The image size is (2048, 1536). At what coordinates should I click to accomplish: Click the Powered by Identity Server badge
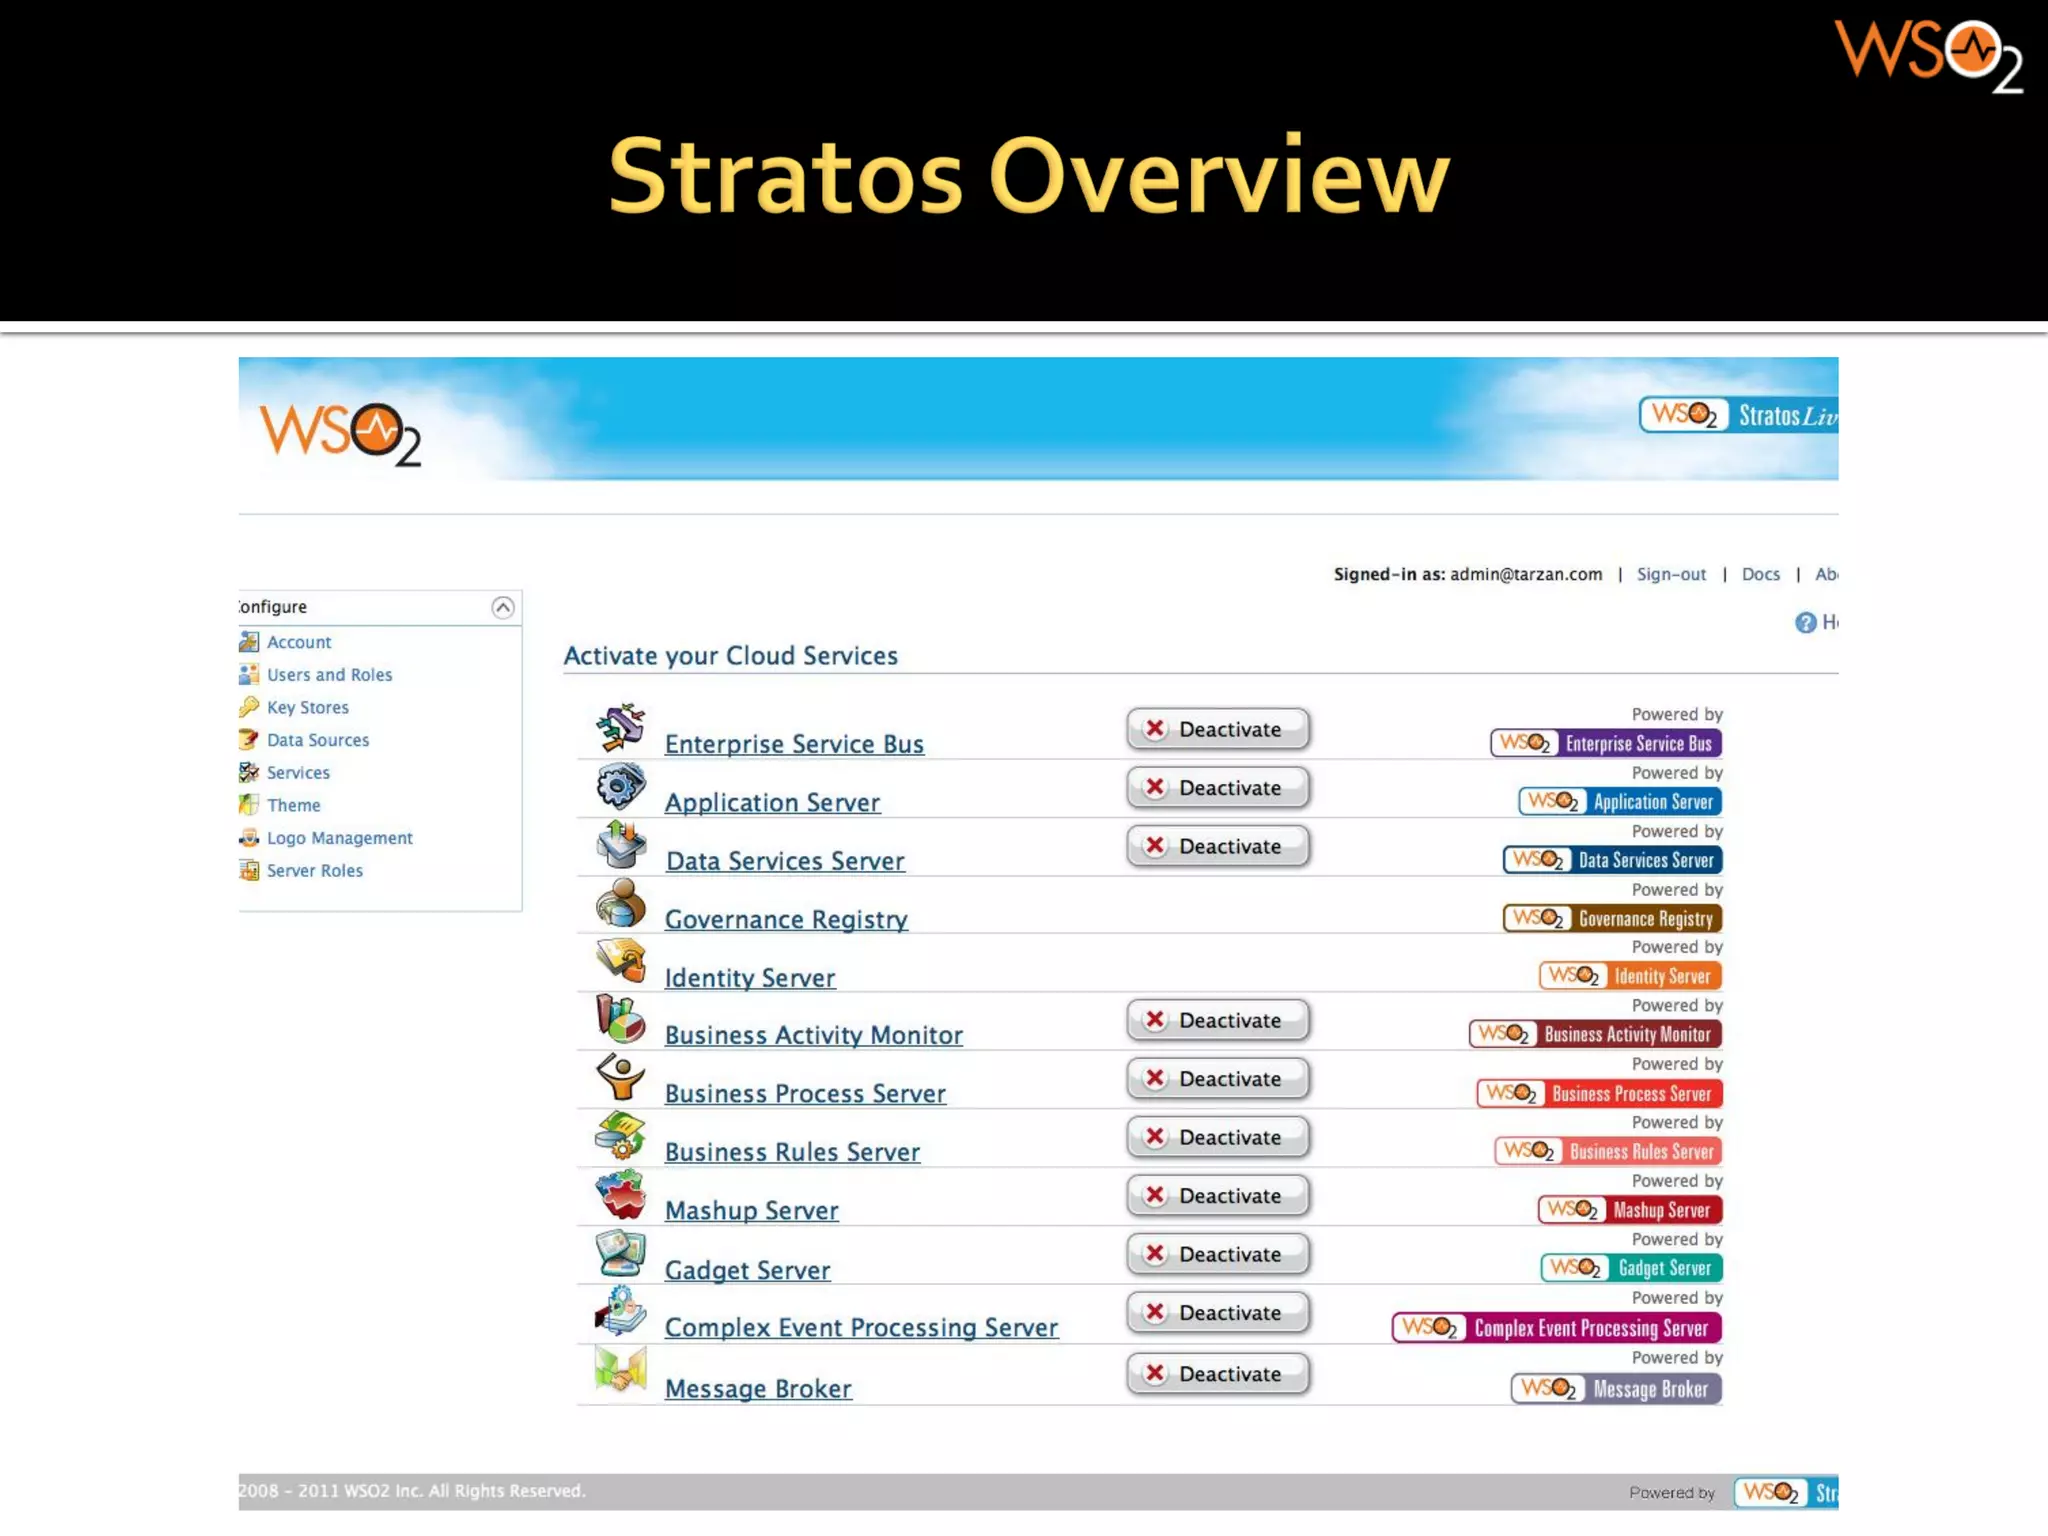1631,976
